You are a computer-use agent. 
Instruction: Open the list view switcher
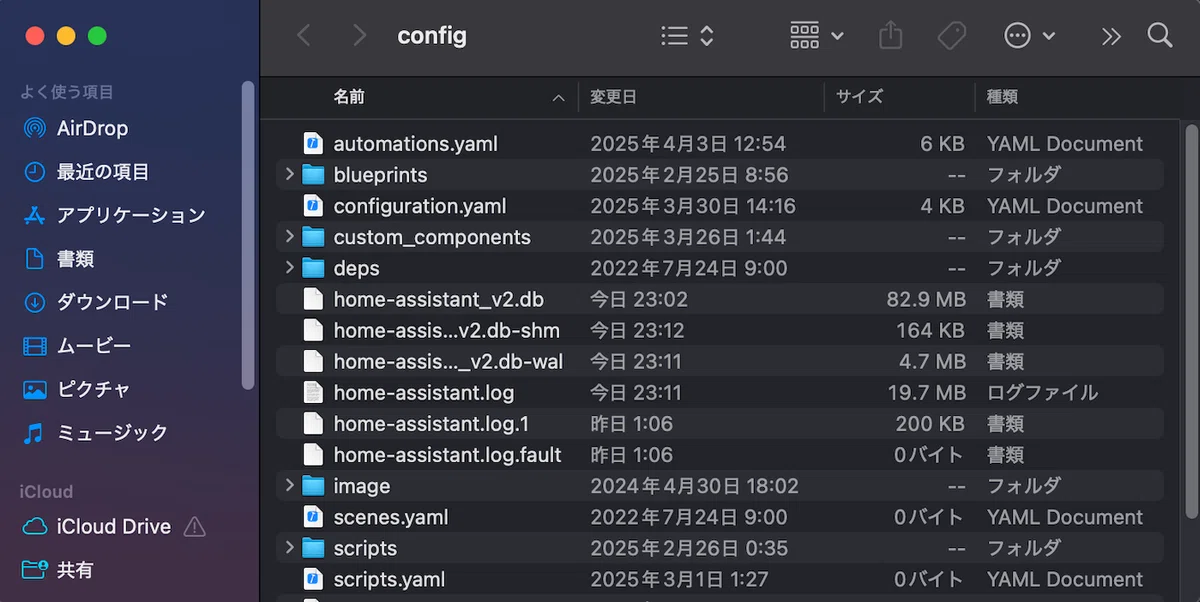point(687,36)
